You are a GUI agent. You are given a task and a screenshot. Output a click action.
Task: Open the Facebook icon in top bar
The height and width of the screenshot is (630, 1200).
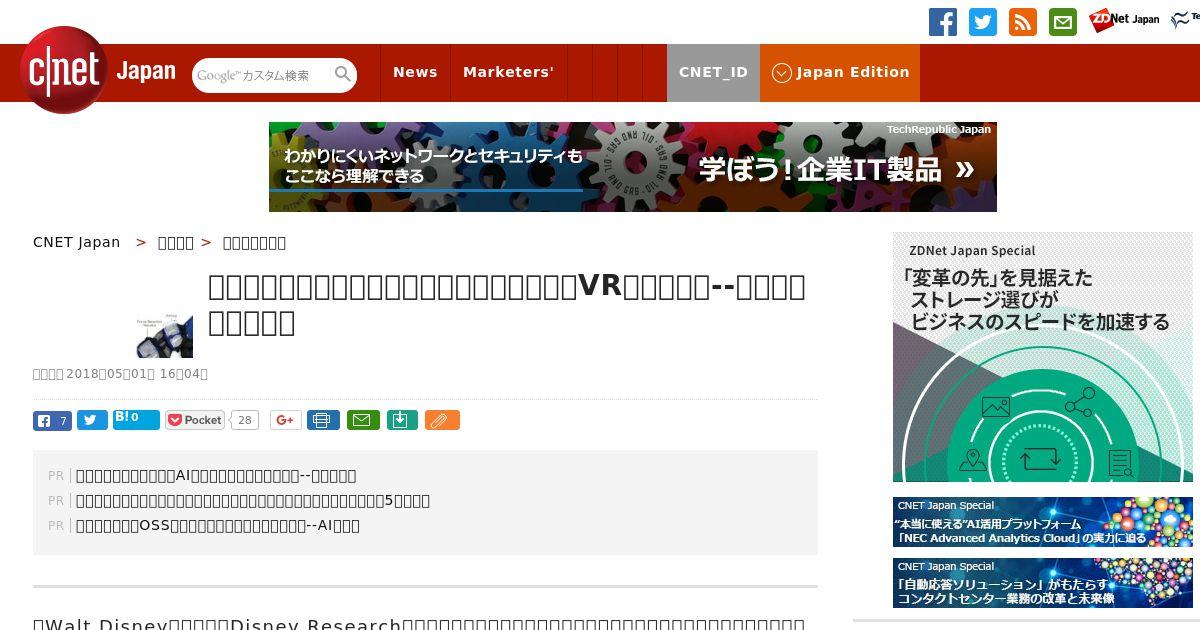pyautogui.click(x=943, y=22)
